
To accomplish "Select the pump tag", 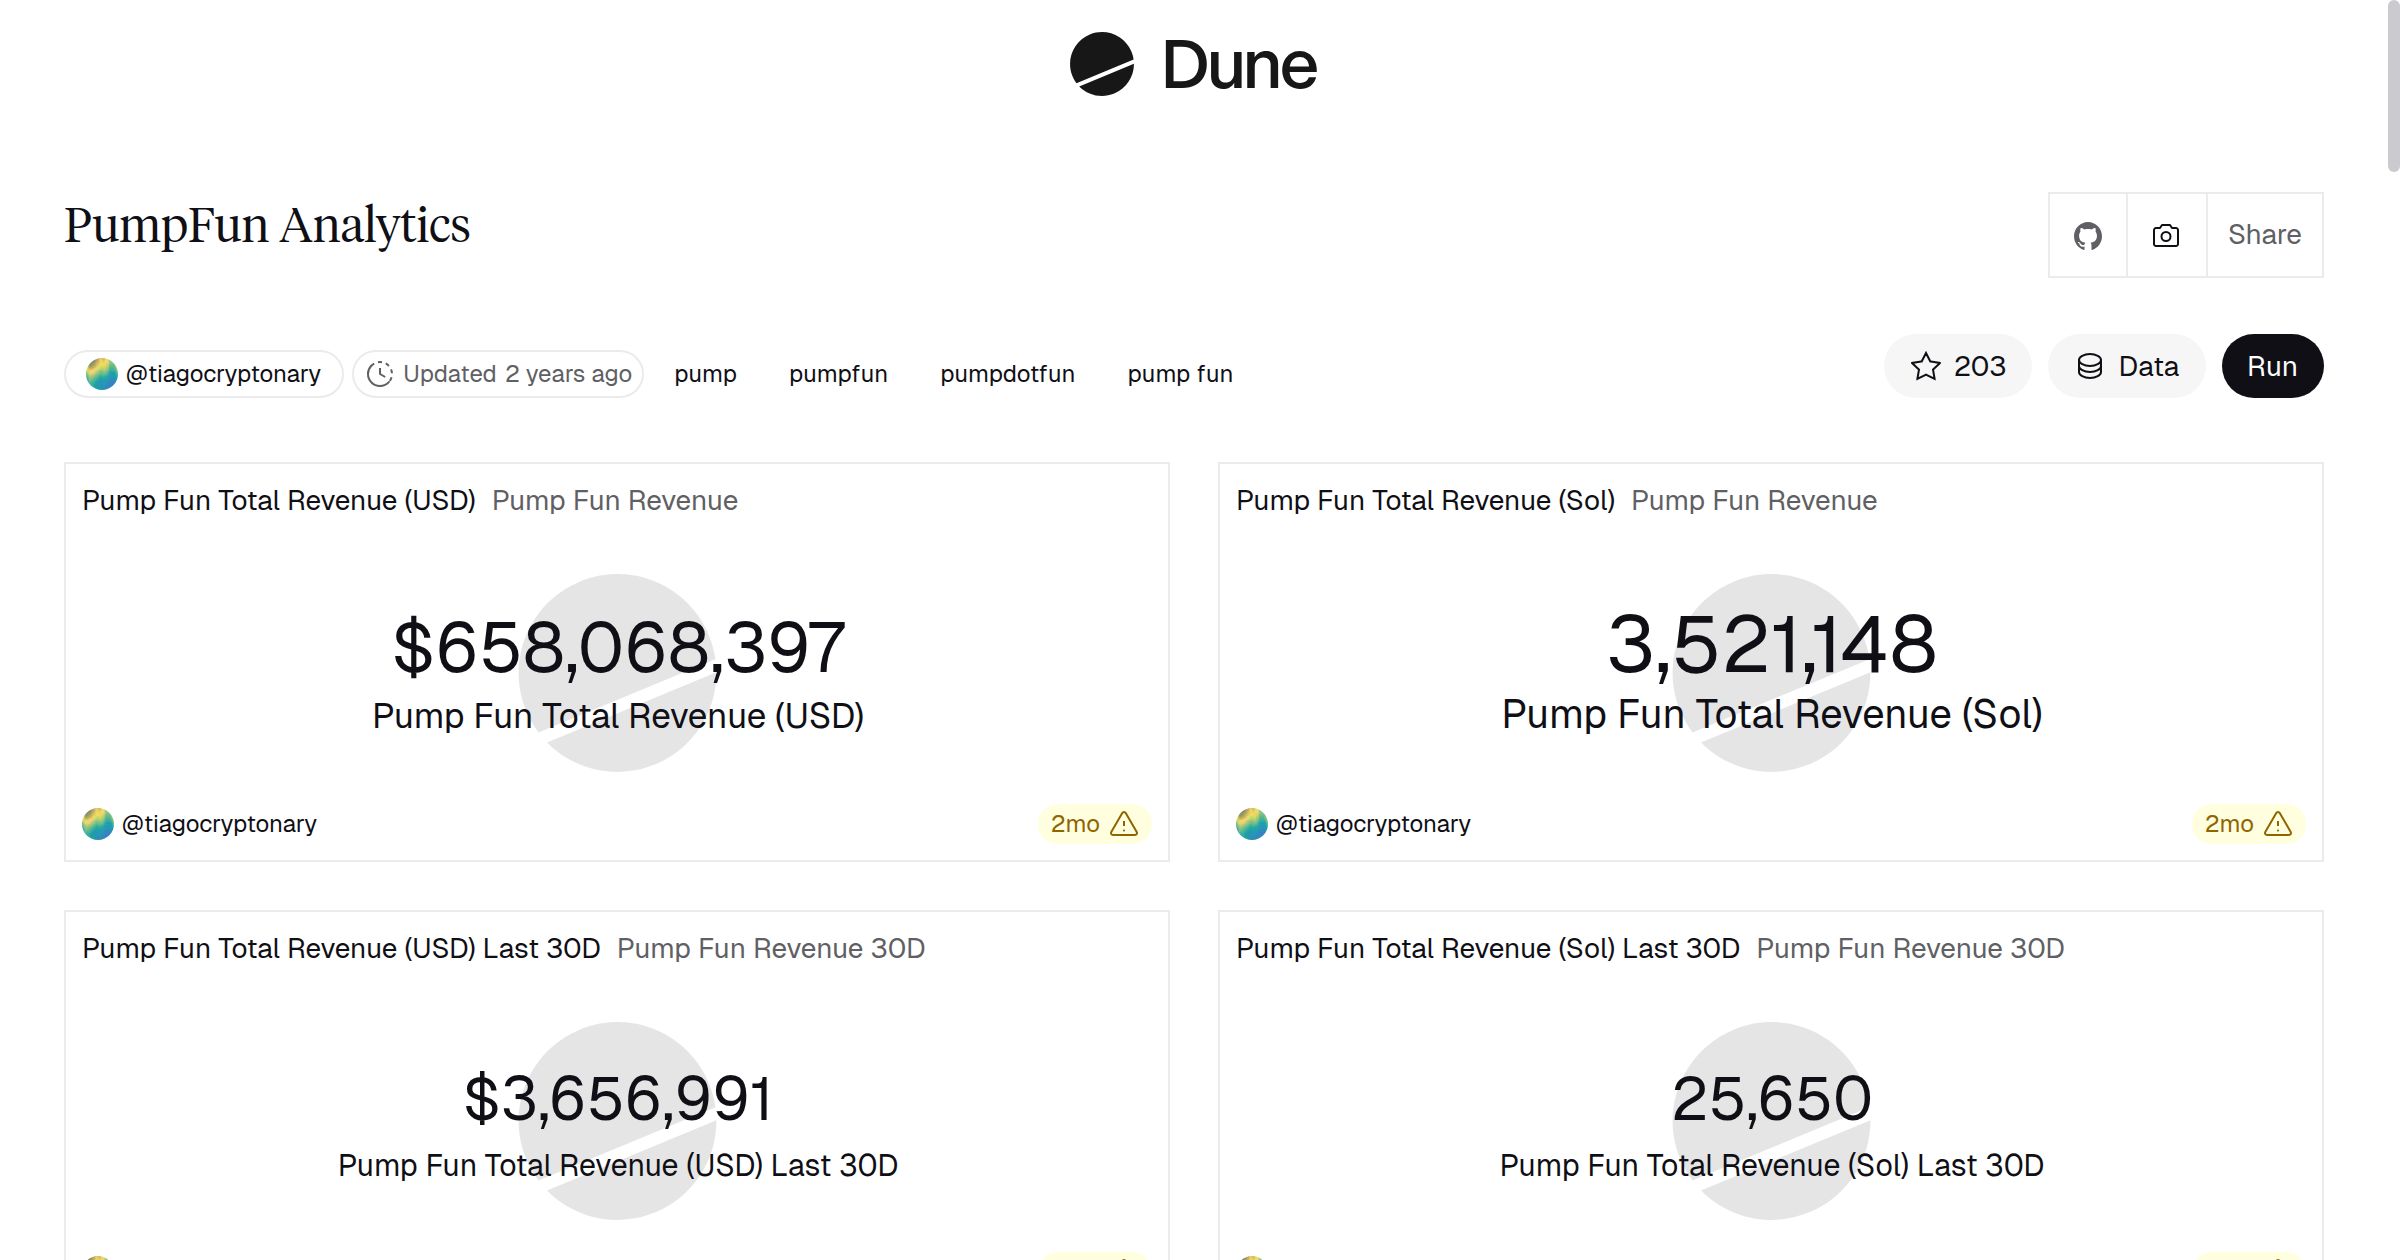I will click(x=705, y=373).
